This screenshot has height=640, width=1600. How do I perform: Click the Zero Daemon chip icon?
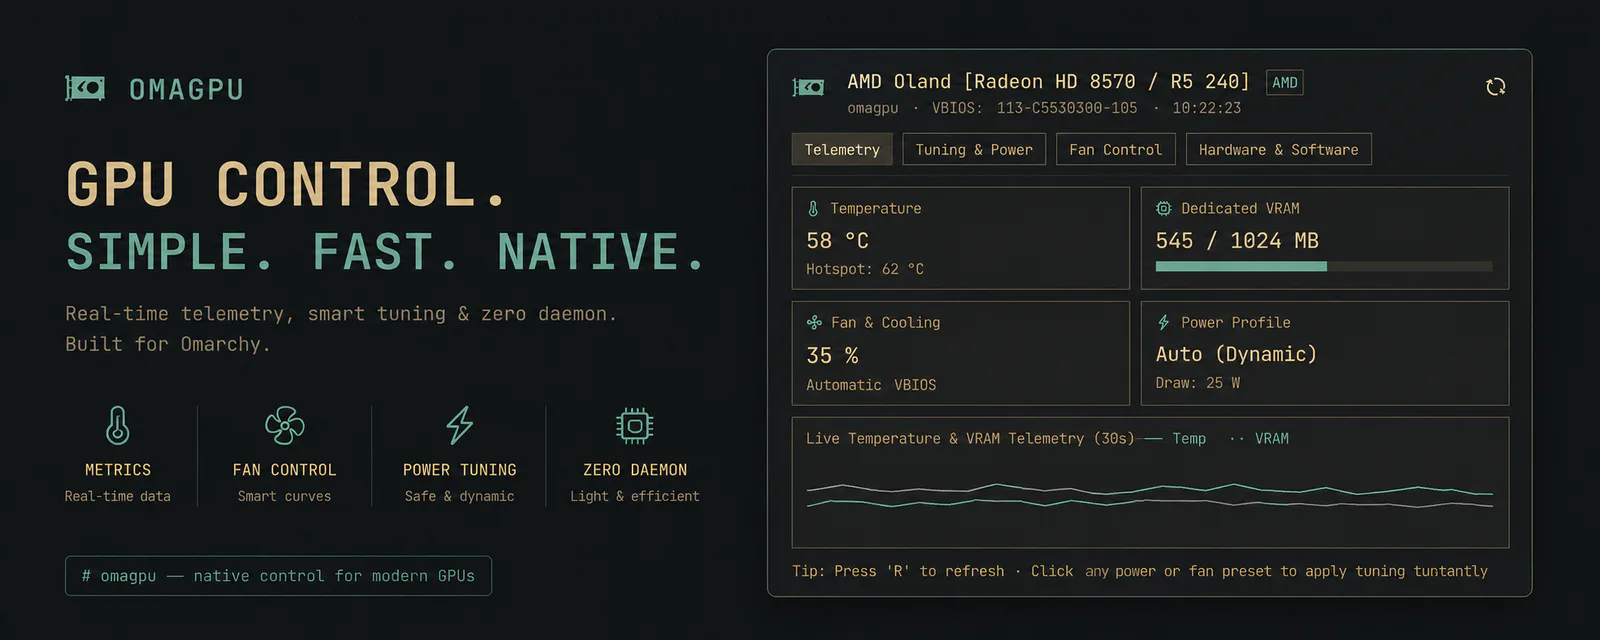pyautogui.click(x=635, y=425)
